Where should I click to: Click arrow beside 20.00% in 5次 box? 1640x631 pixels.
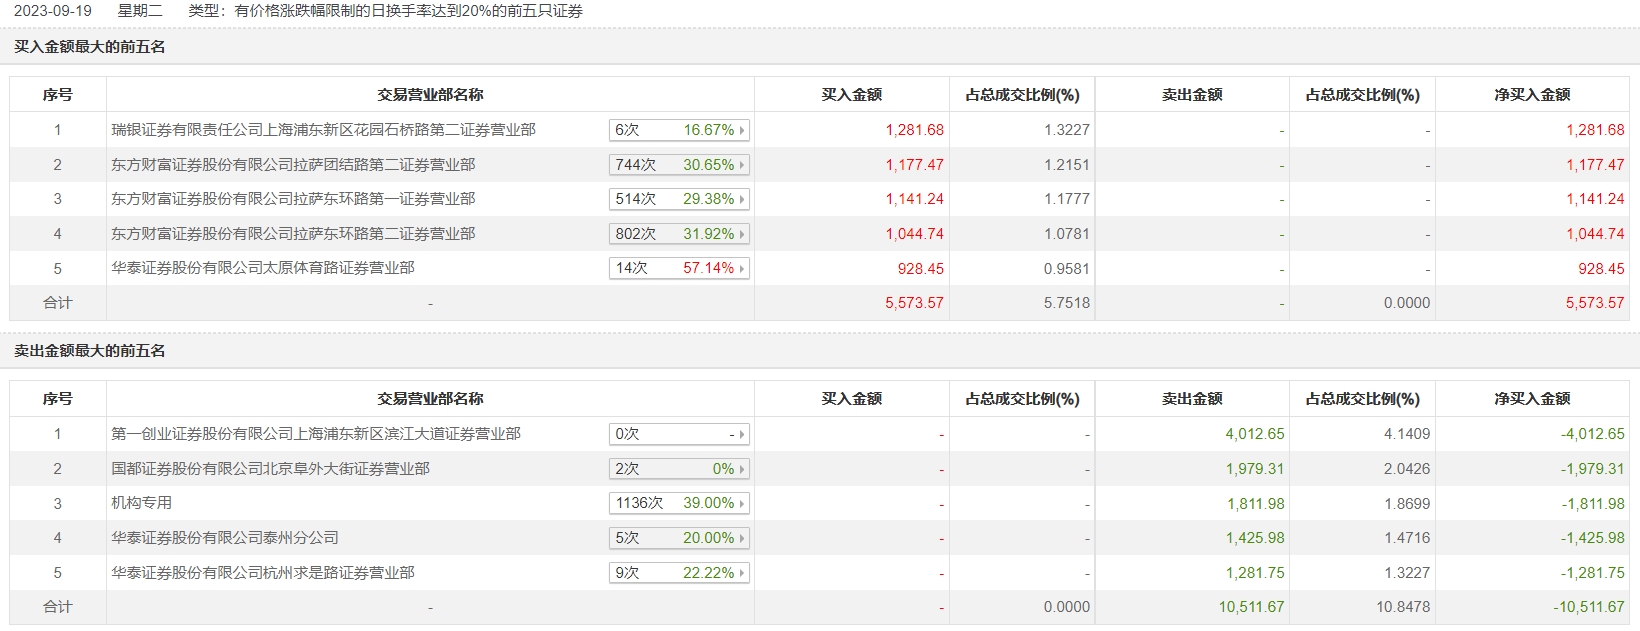pos(742,538)
